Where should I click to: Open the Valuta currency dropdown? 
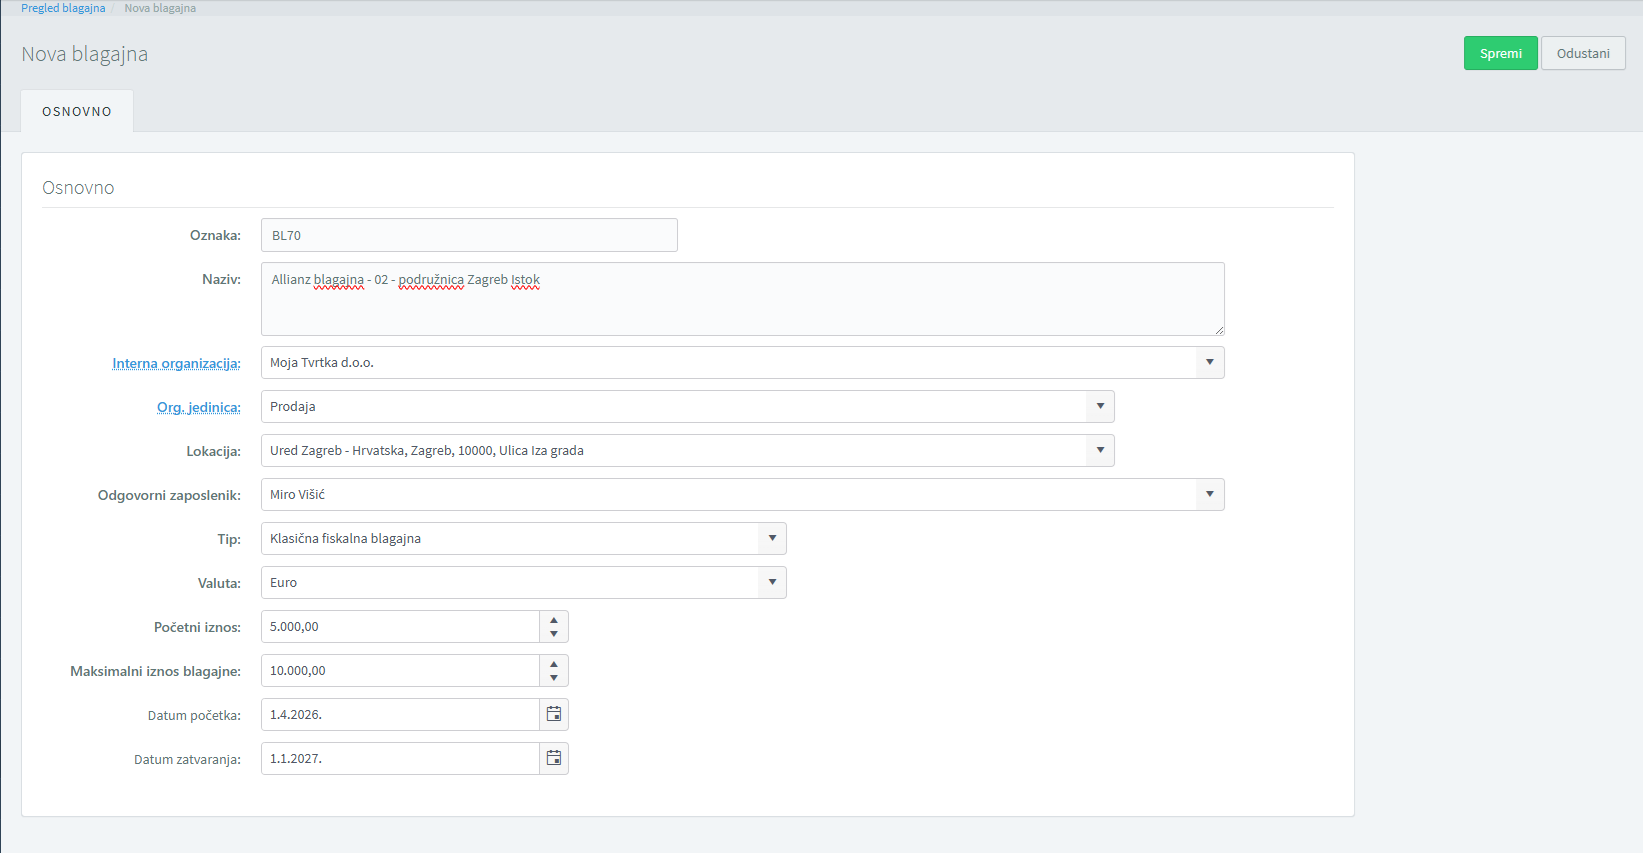pyautogui.click(x=771, y=582)
